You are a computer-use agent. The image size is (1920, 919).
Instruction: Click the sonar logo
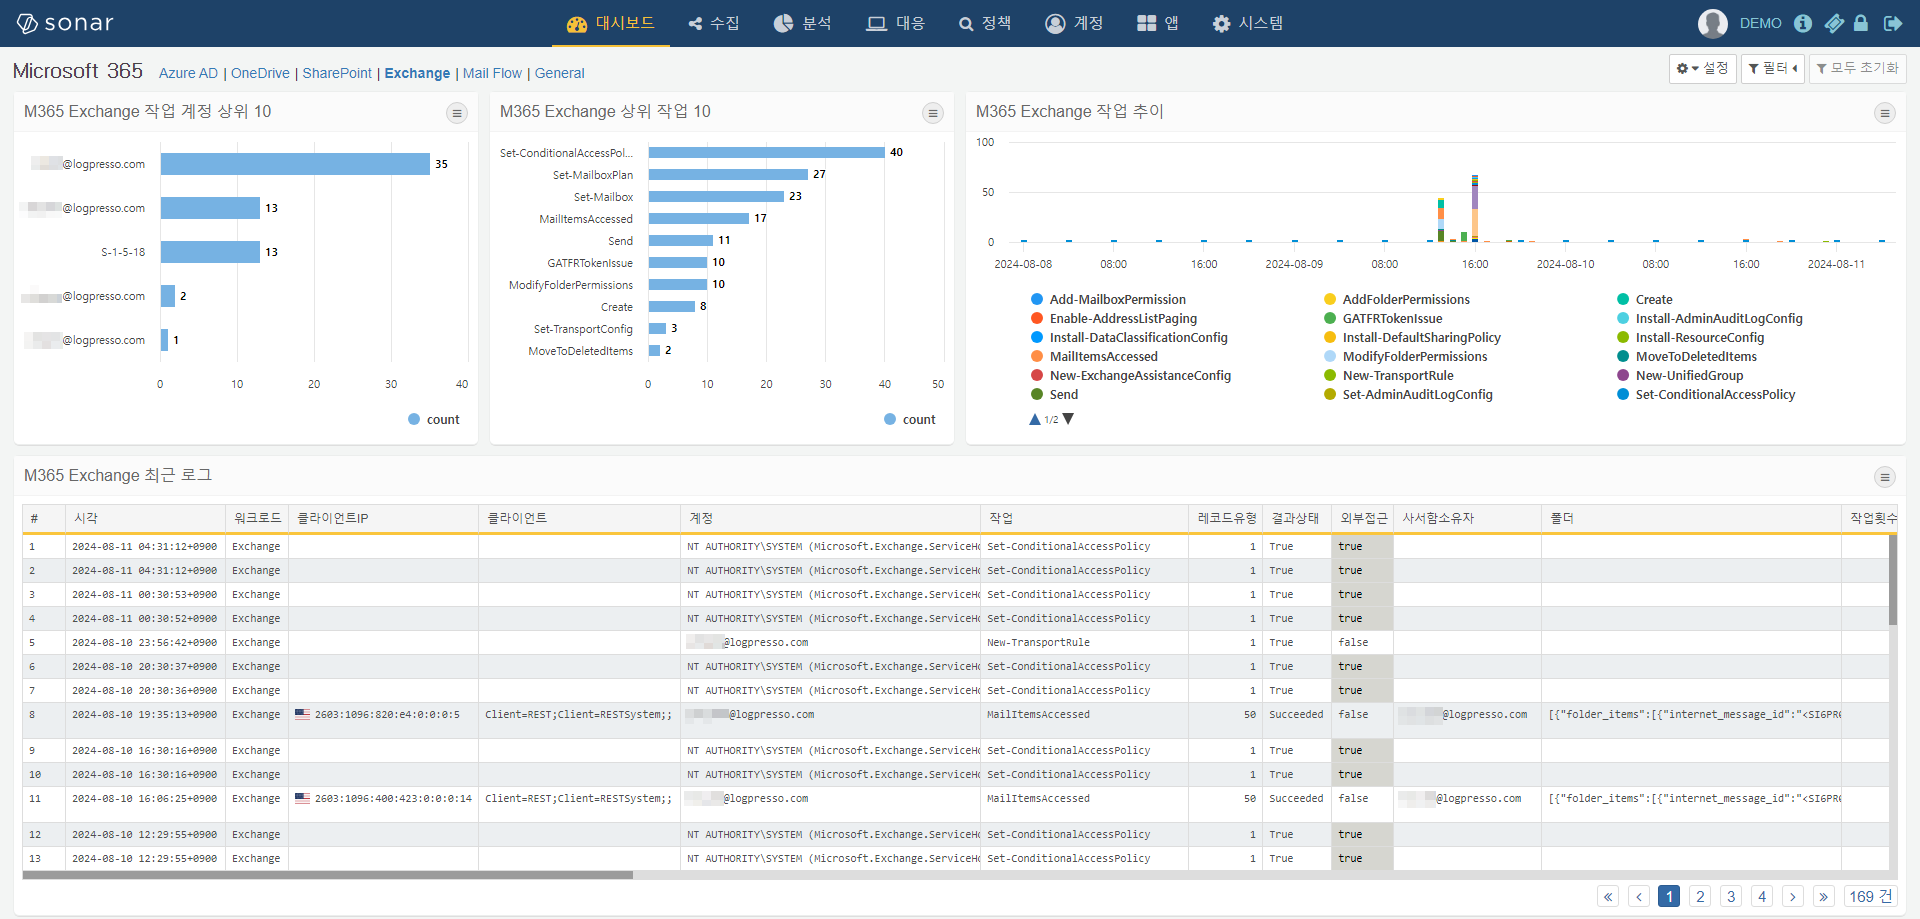coord(65,23)
